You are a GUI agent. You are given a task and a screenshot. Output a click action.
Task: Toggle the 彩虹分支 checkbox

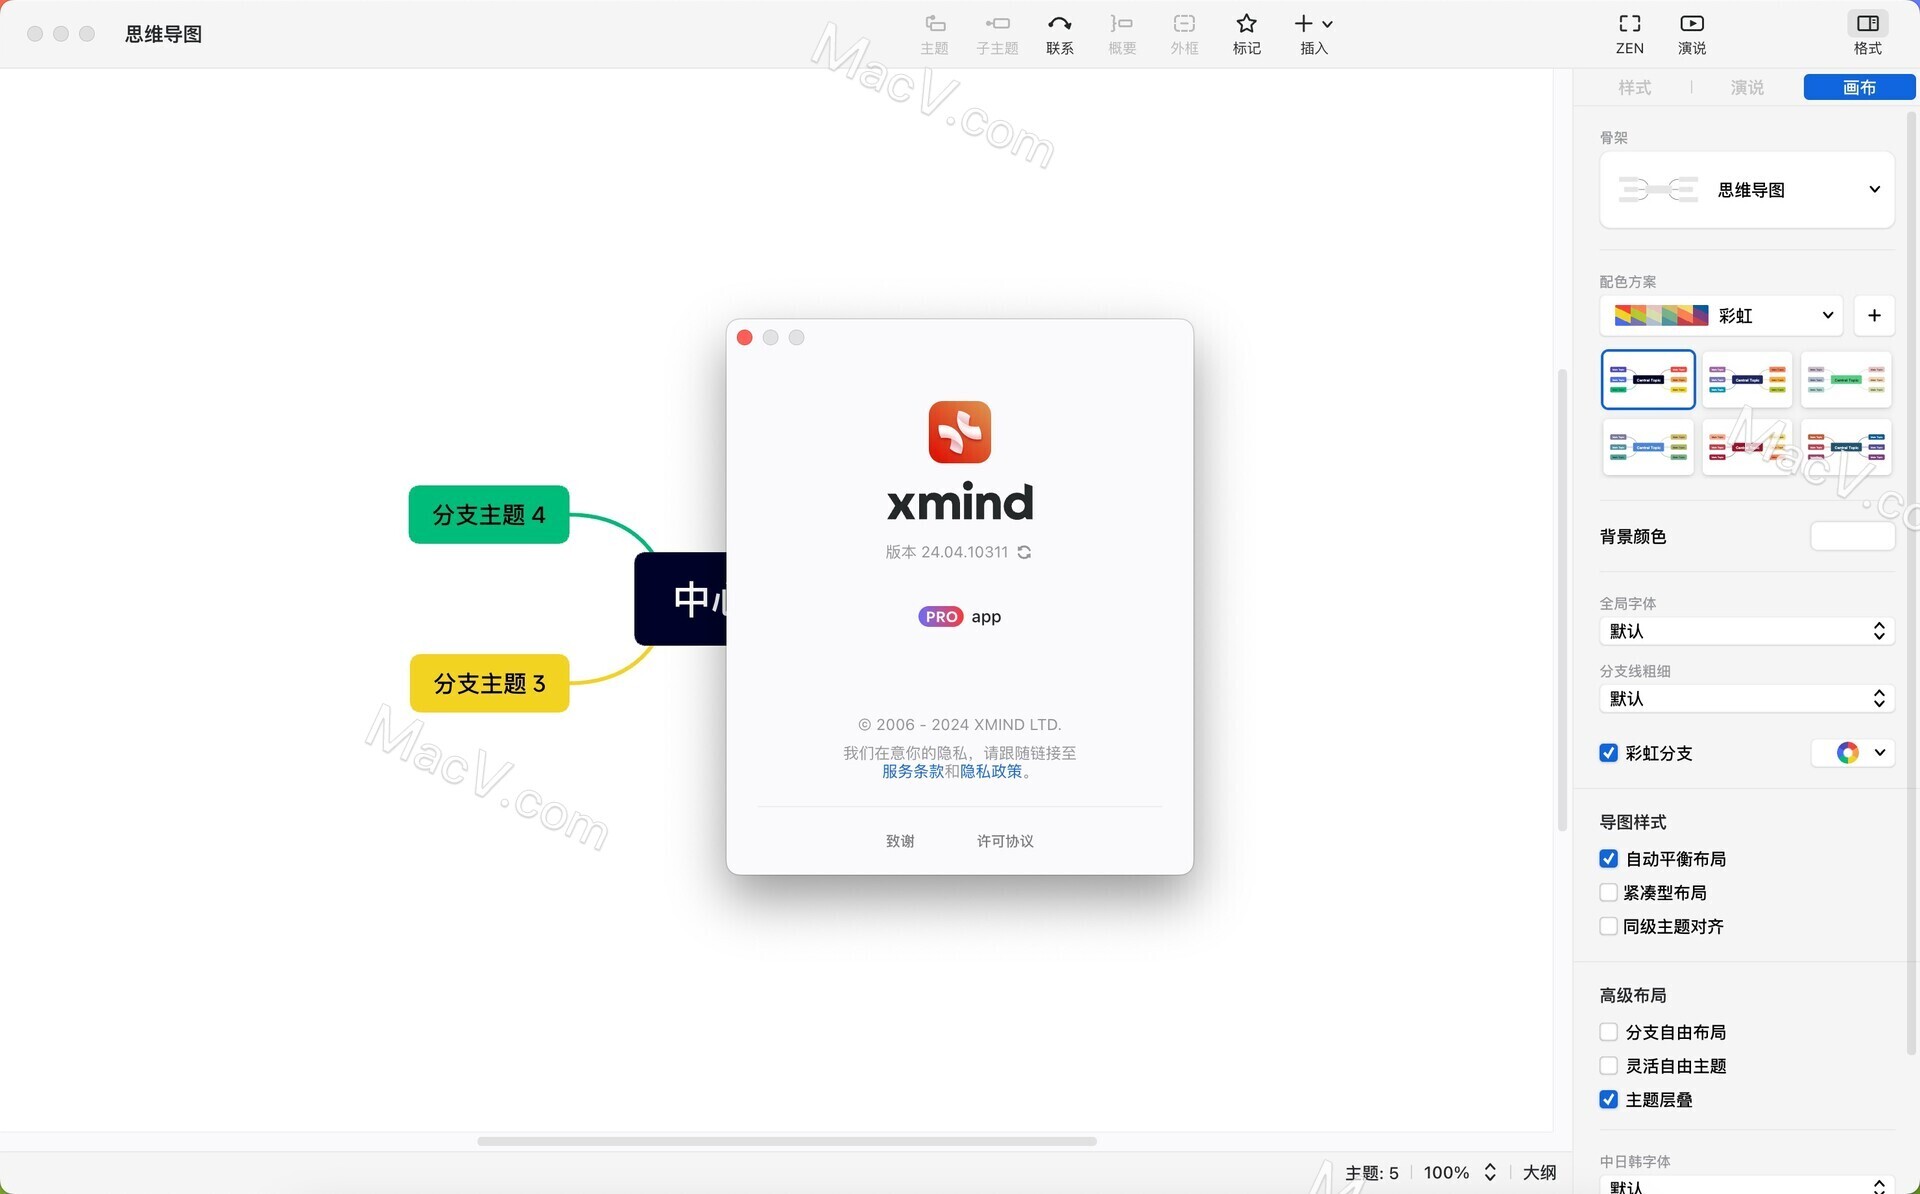pos(1608,753)
